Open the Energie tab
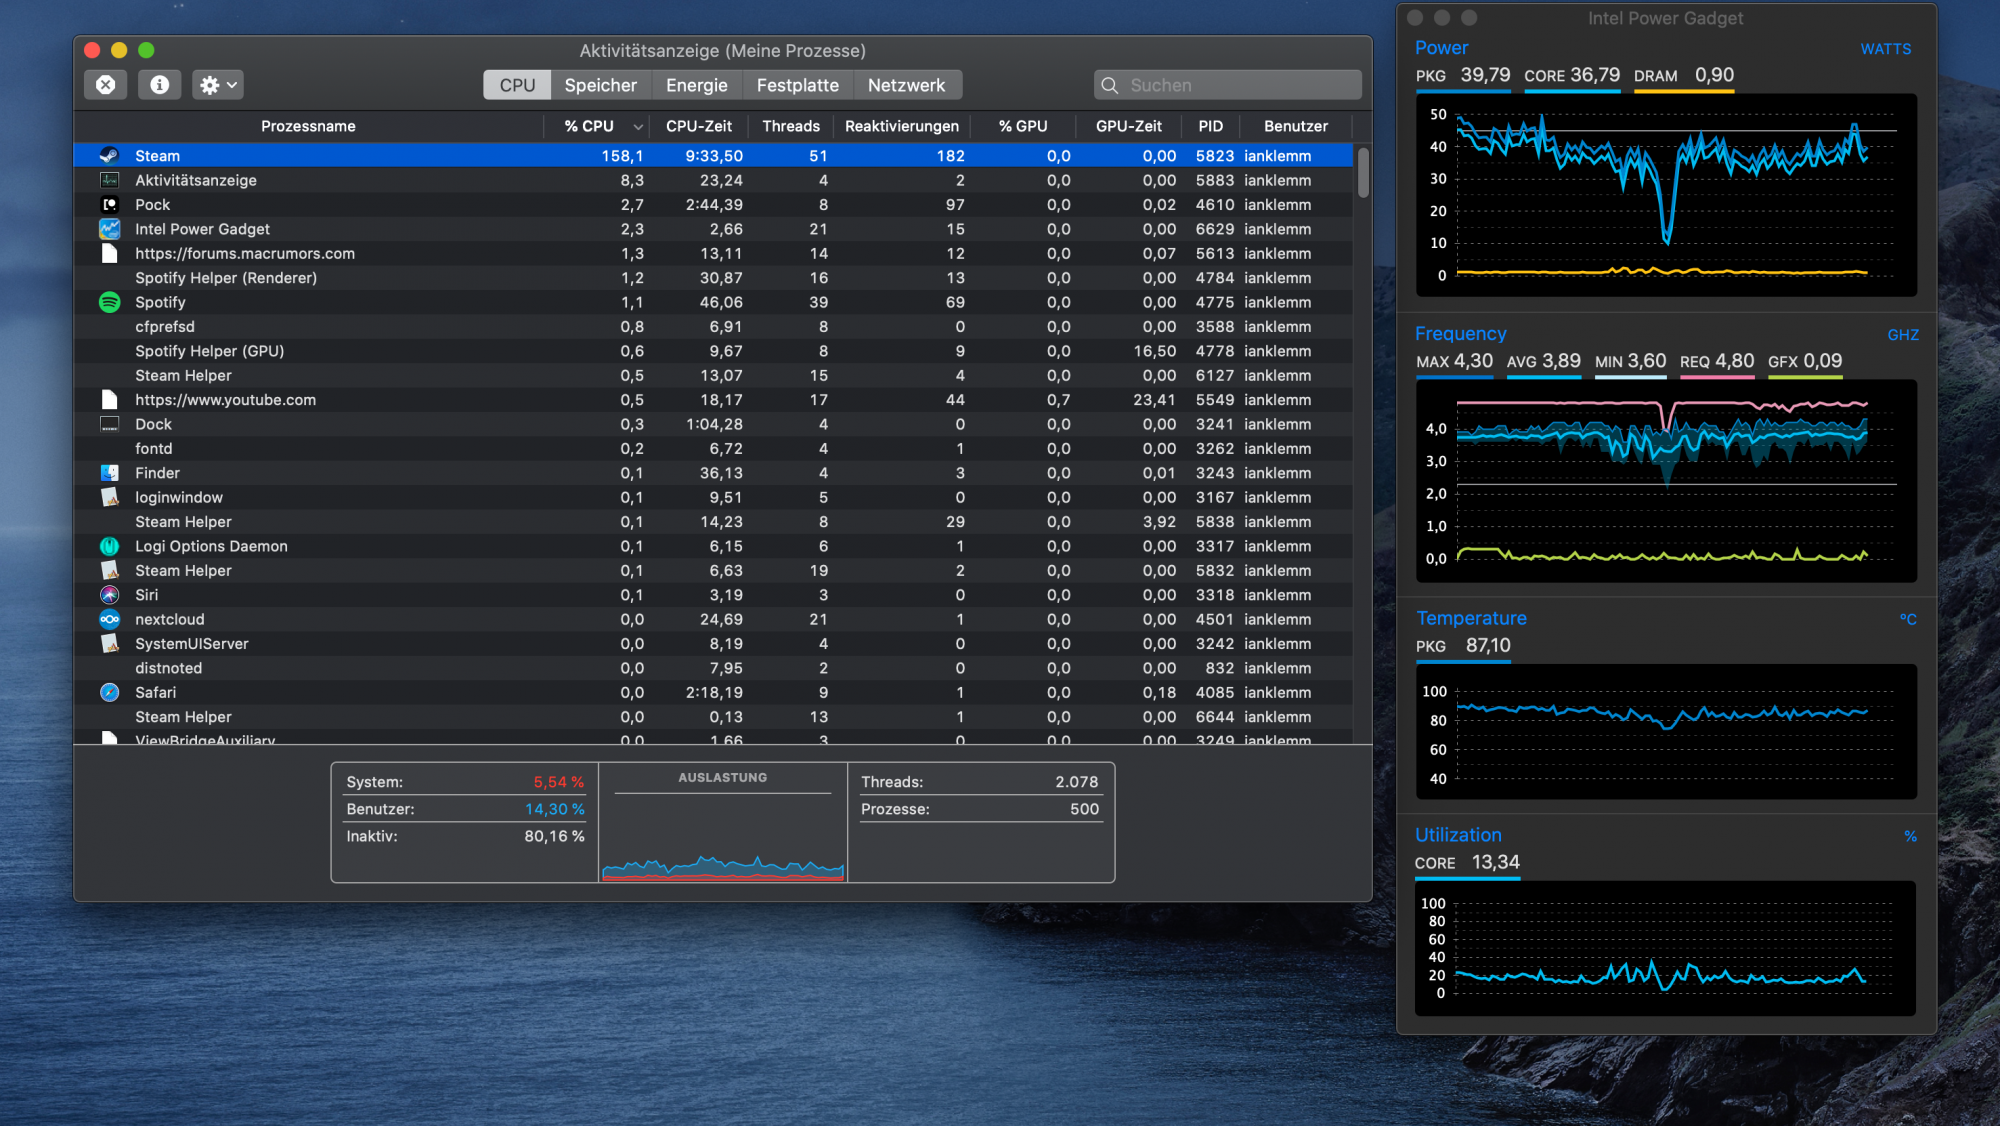Screen dimensions: 2000x1126 click(x=697, y=85)
